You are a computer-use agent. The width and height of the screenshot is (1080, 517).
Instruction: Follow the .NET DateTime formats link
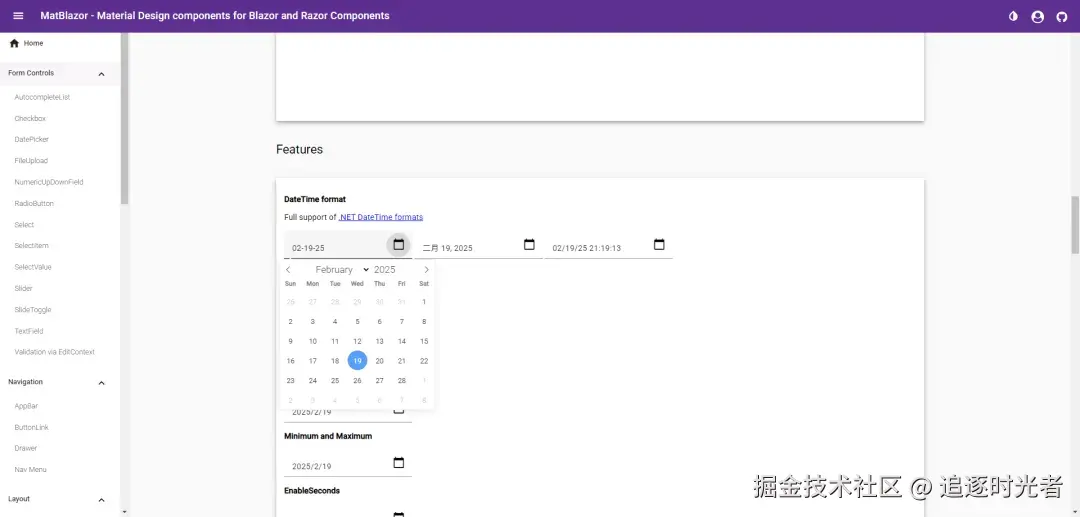pos(381,217)
